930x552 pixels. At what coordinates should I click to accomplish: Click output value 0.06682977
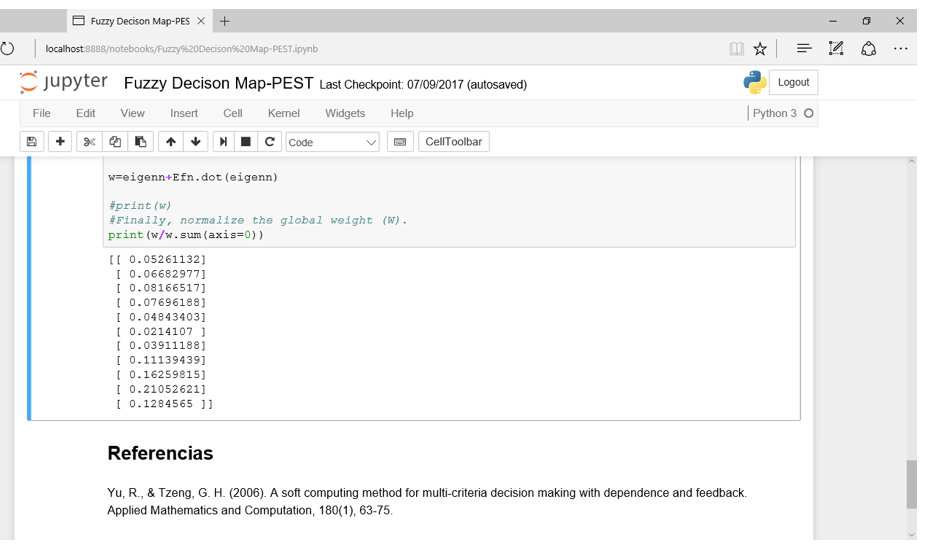(x=164, y=274)
